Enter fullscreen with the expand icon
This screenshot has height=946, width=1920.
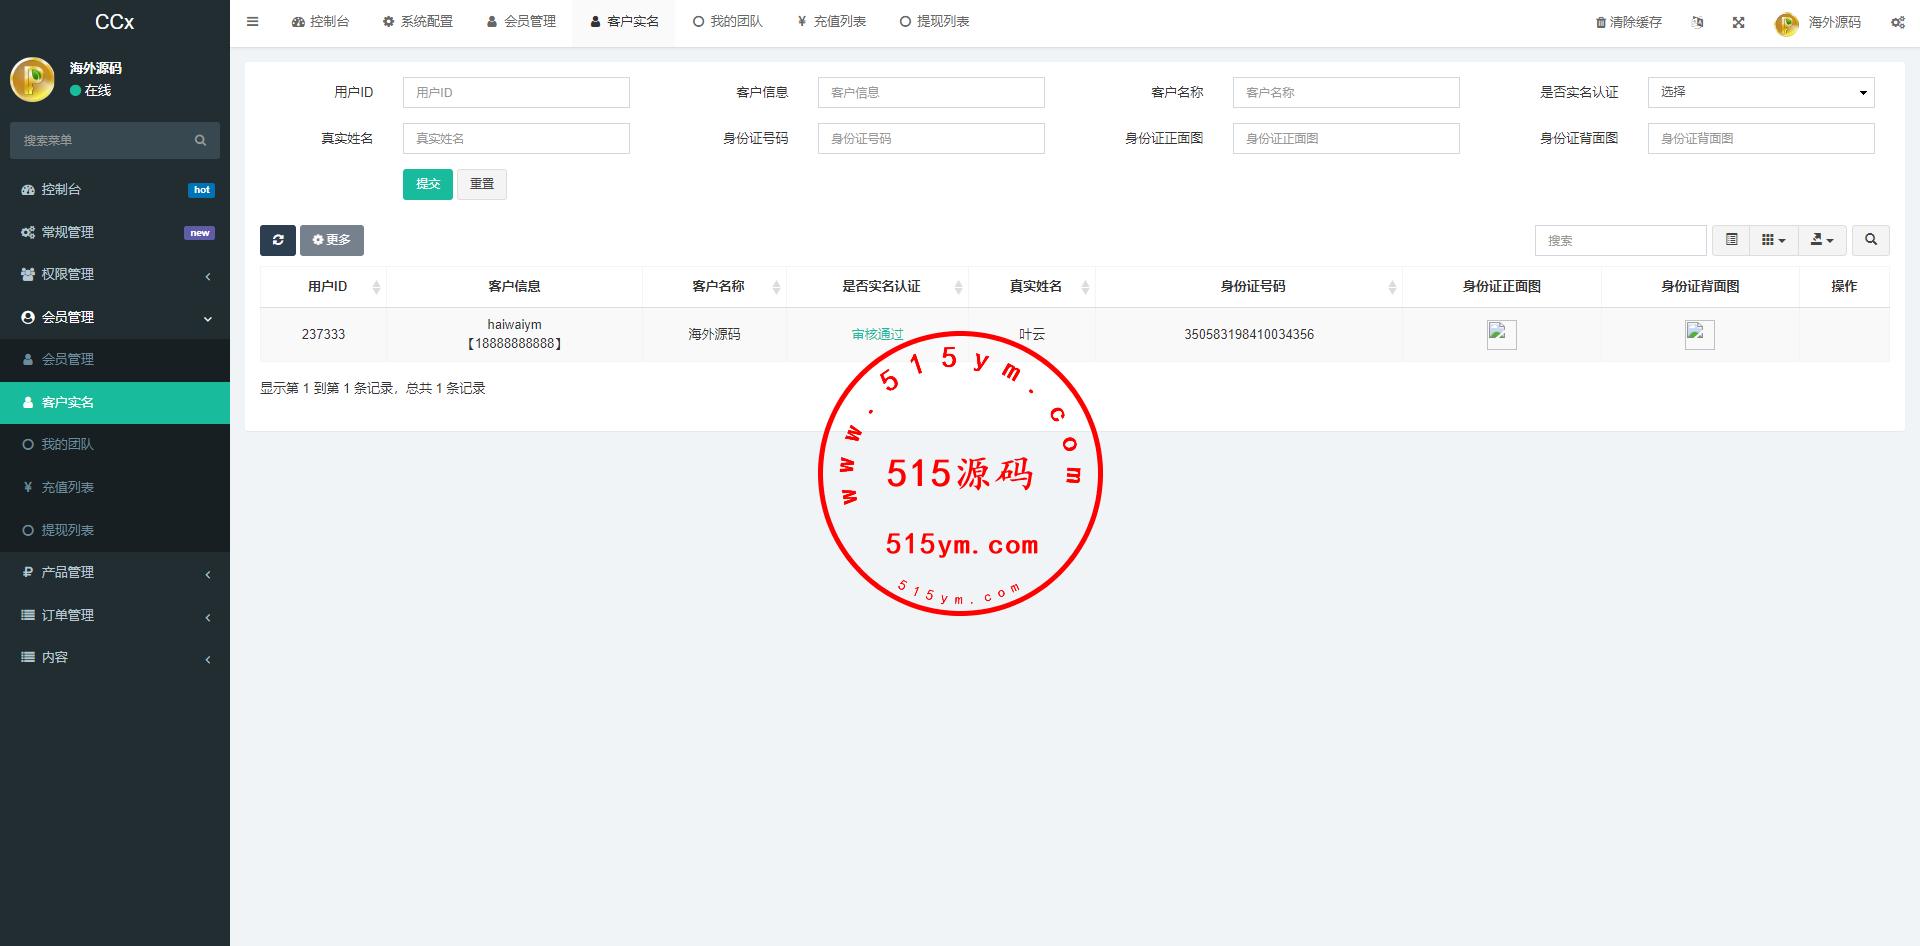point(1738,22)
